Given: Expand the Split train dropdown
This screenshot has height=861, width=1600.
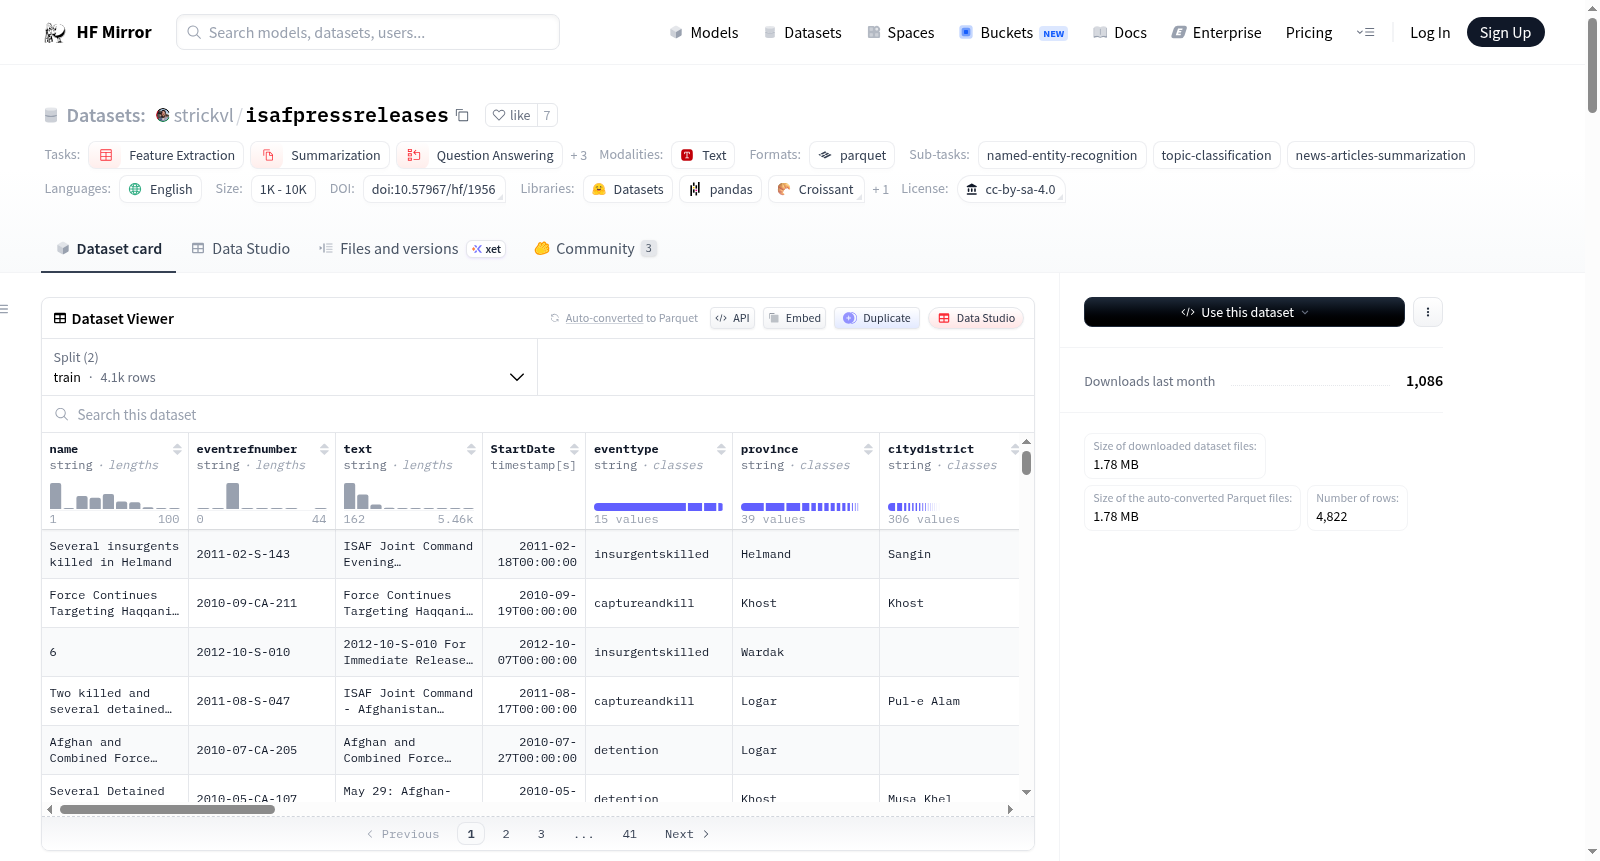Looking at the screenshot, I should click(x=289, y=367).
